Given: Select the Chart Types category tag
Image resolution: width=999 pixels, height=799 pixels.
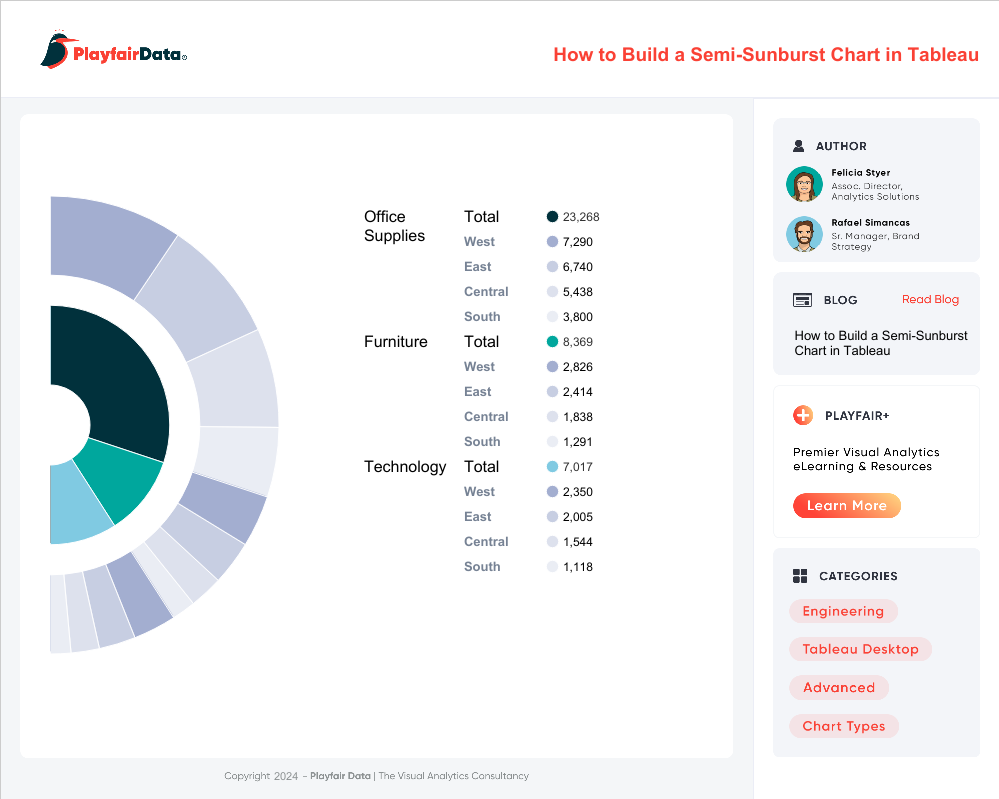Looking at the screenshot, I should tap(844, 726).
